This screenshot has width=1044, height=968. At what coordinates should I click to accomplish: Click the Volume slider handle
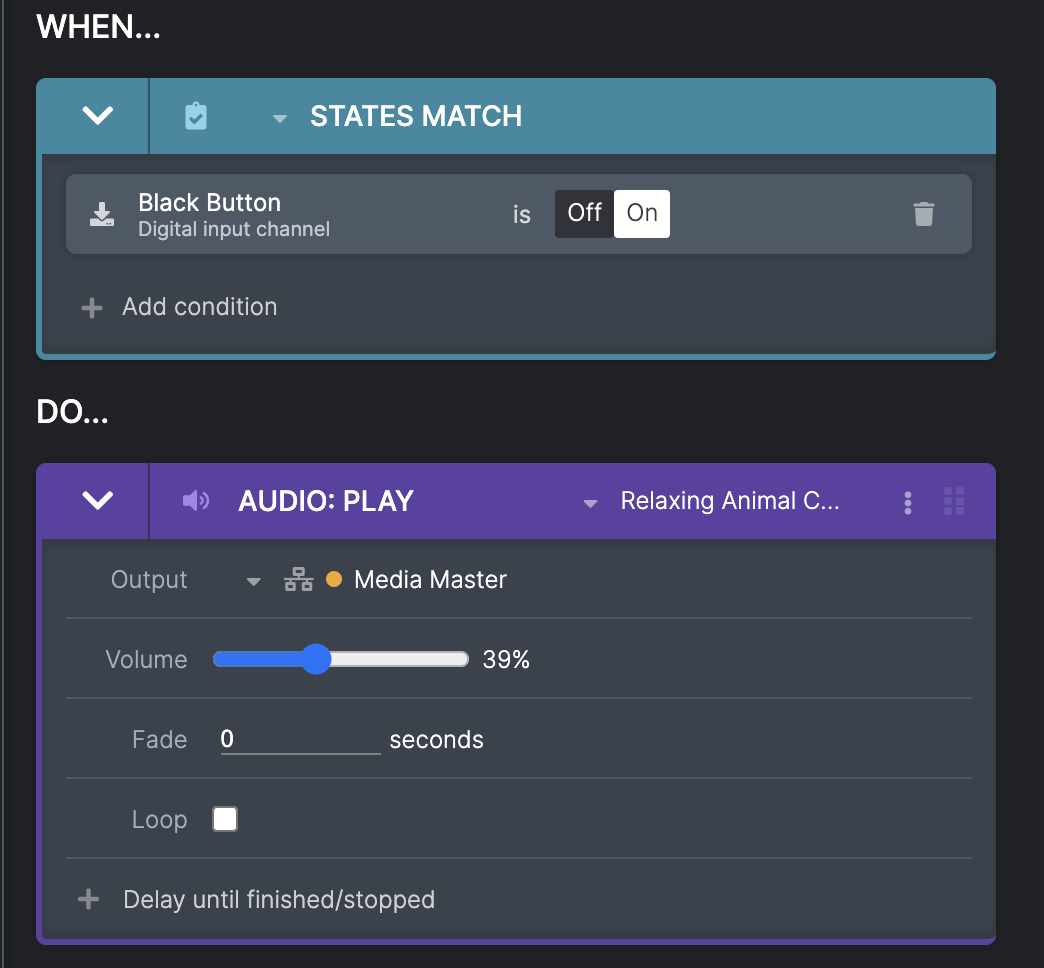click(x=316, y=659)
